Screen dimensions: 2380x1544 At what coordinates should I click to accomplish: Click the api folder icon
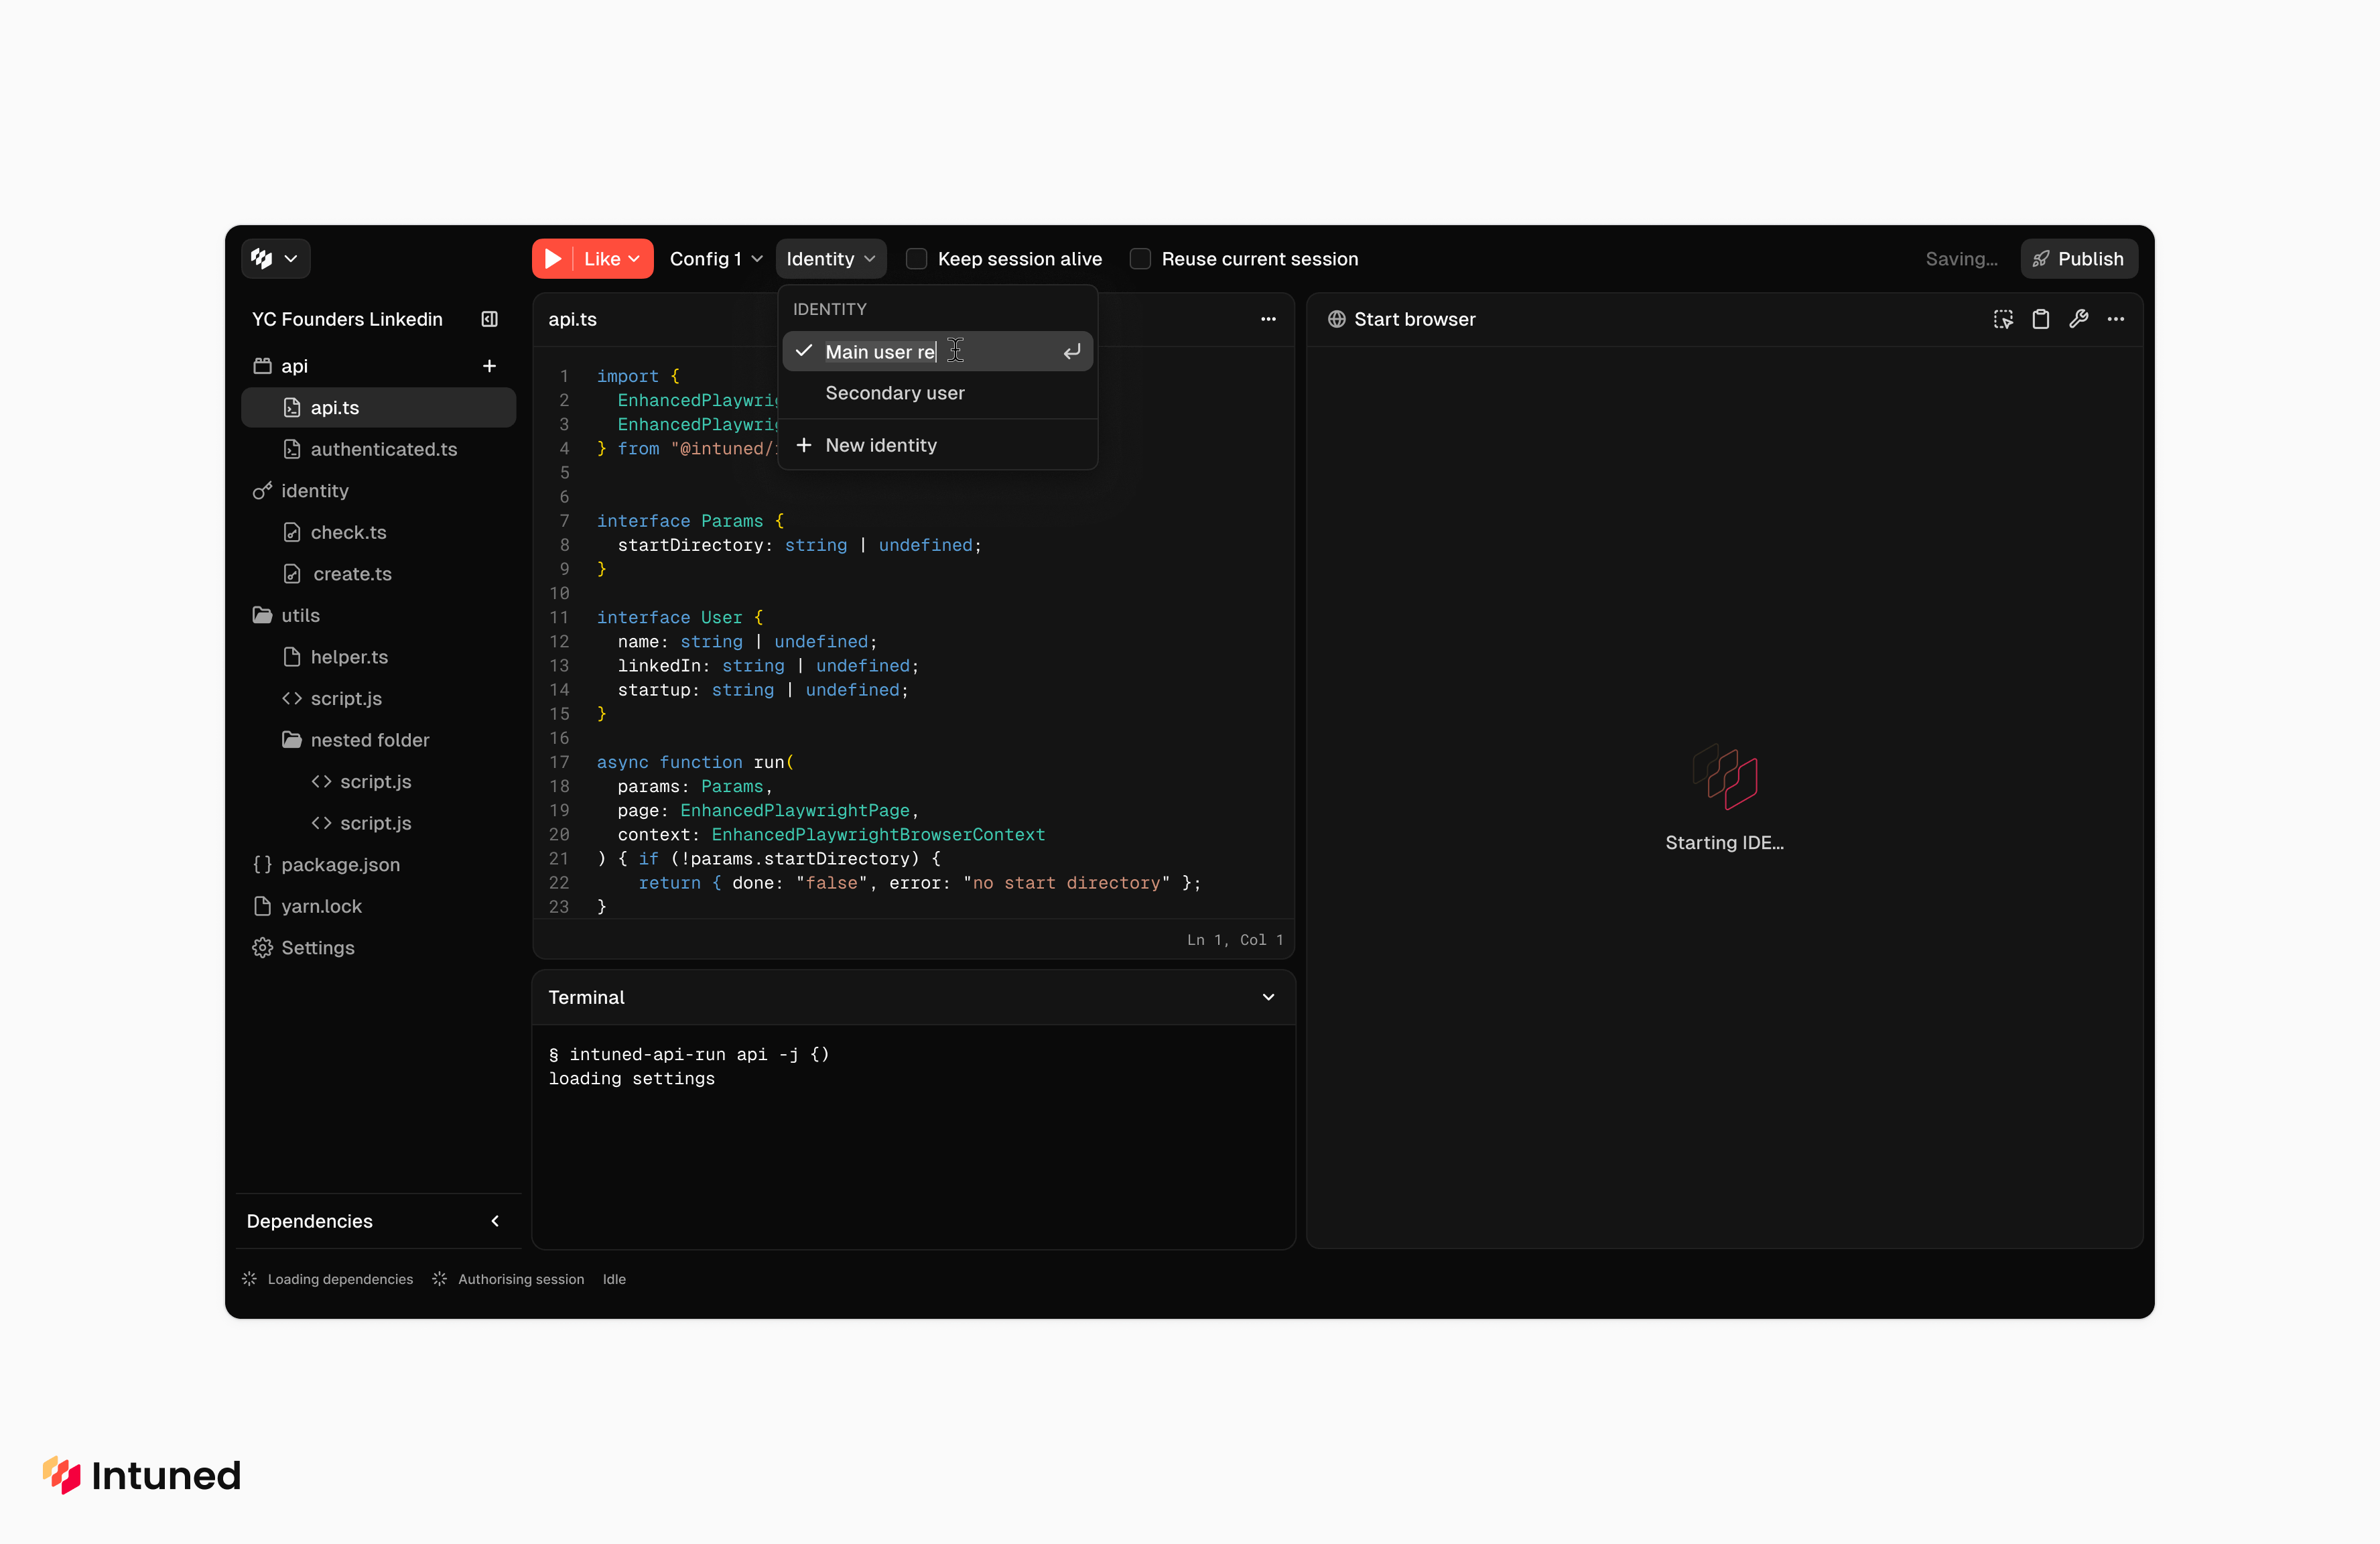point(263,366)
